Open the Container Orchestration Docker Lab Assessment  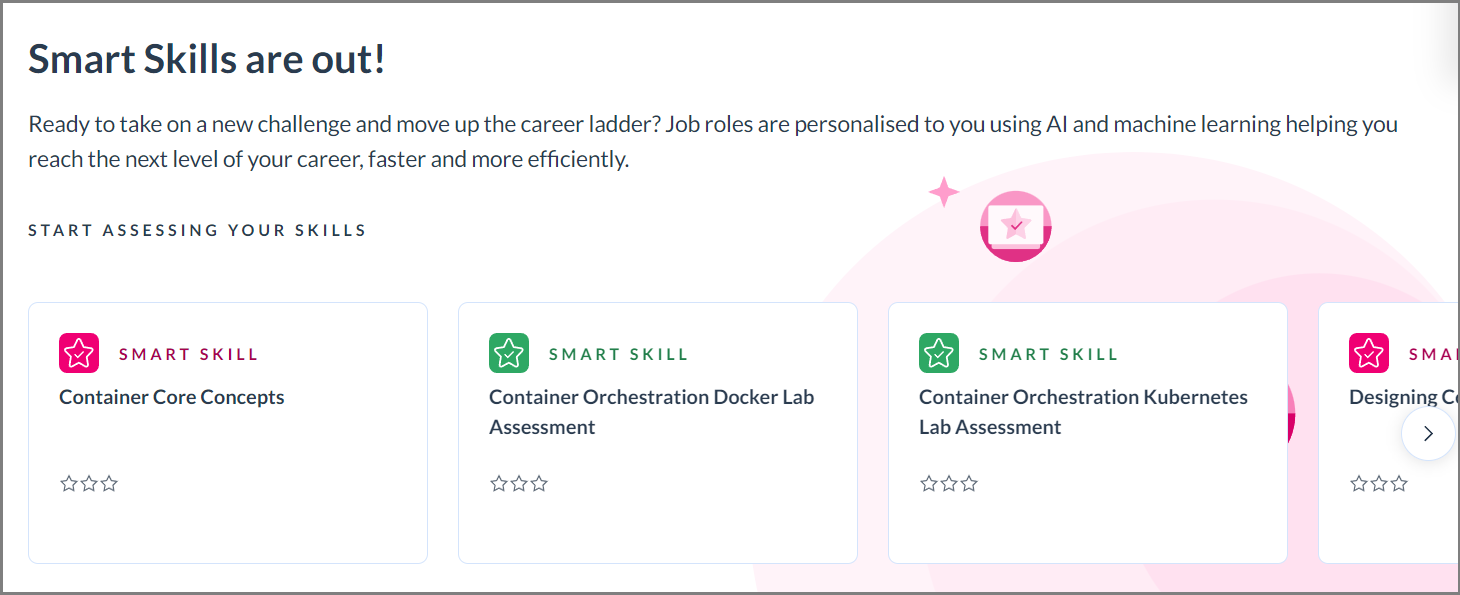point(651,411)
